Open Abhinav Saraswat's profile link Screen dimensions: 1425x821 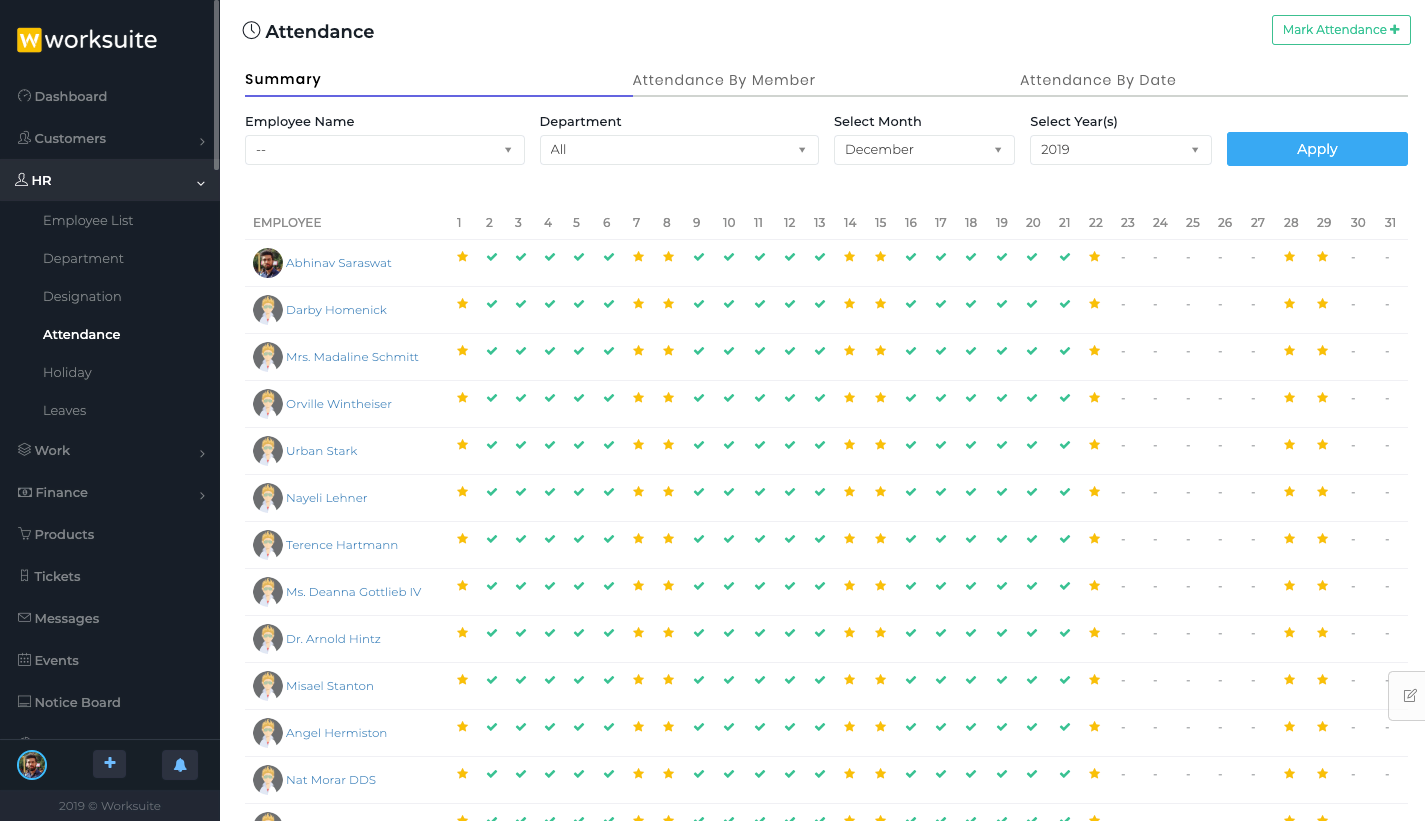pyautogui.click(x=339, y=263)
